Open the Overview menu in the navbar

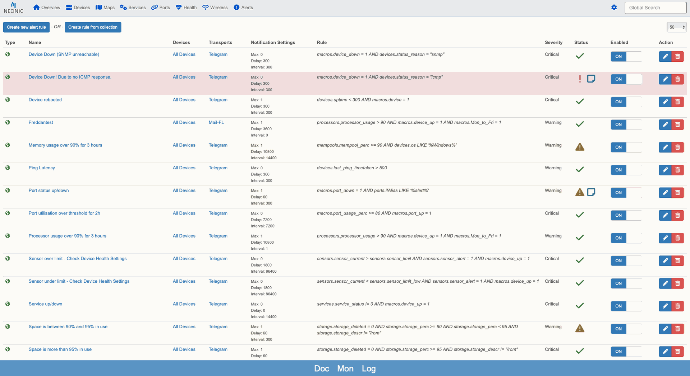tap(47, 7)
